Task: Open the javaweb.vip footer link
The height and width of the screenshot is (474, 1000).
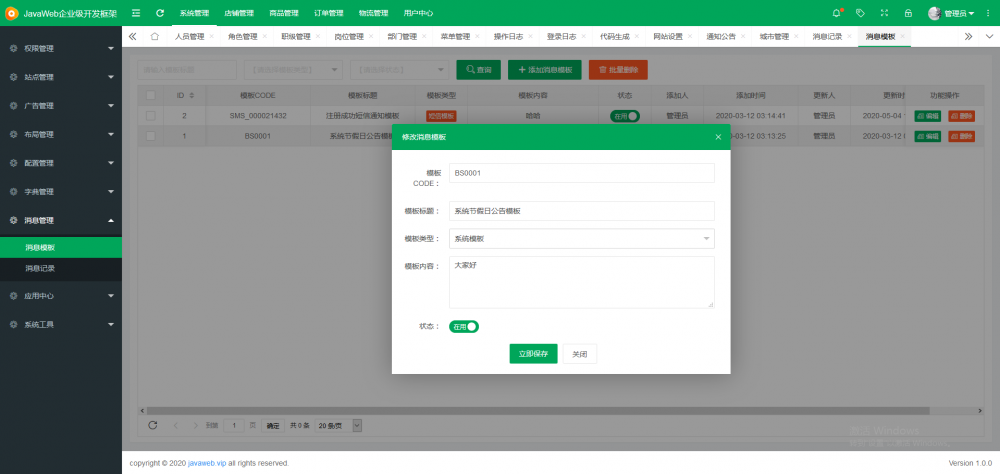Action: [207, 463]
